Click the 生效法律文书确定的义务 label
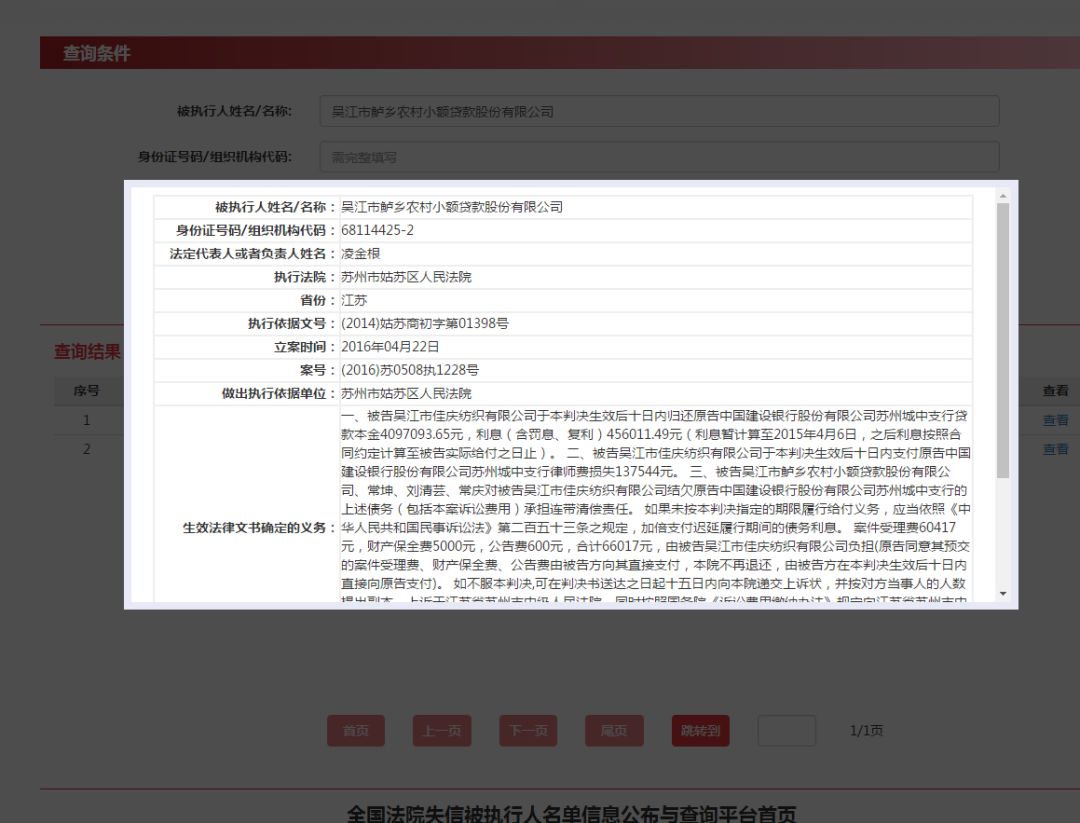The image size is (1080, 823). pyautogui.click(x=259, y=528)
